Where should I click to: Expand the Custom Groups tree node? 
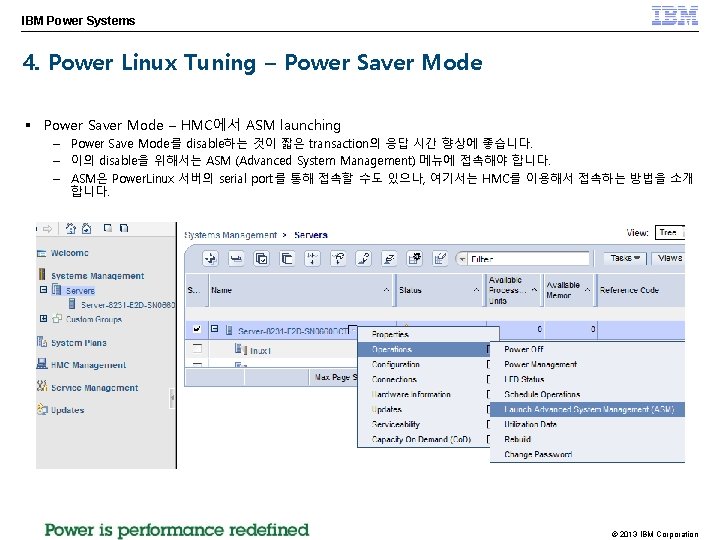43,318
